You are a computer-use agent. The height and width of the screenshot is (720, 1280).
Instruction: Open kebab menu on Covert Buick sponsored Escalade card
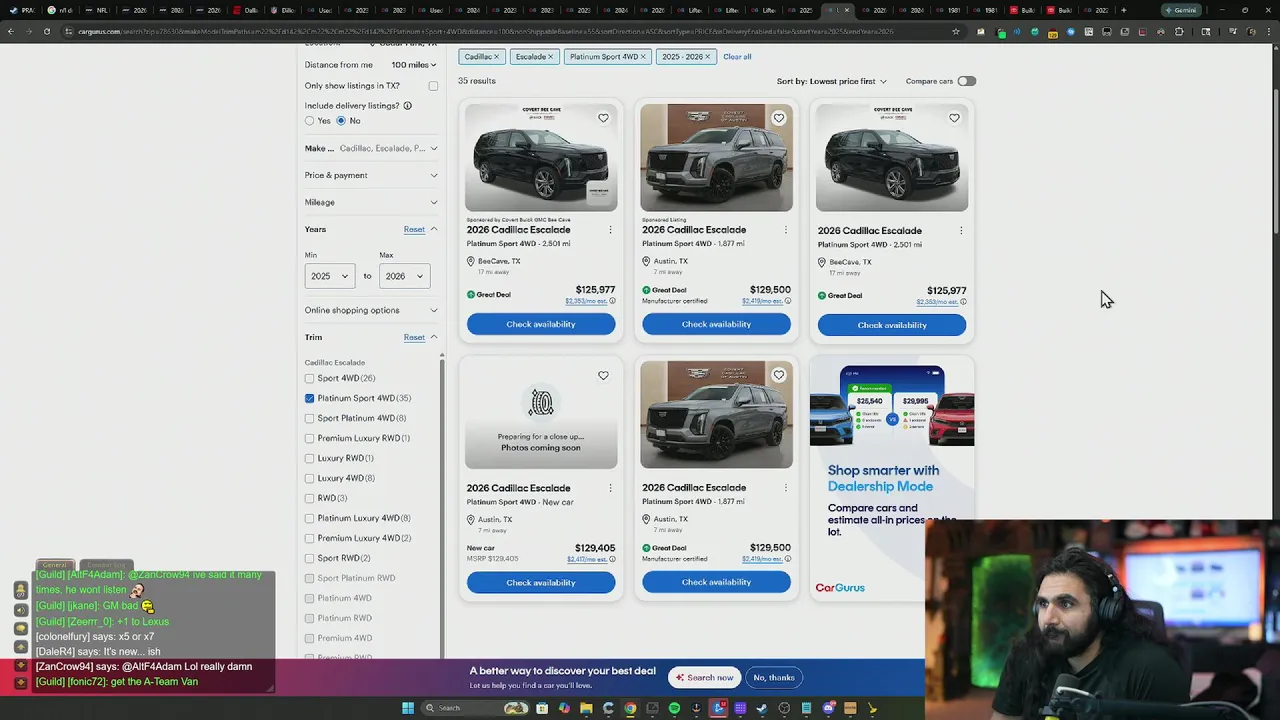(x=610, y=230)
